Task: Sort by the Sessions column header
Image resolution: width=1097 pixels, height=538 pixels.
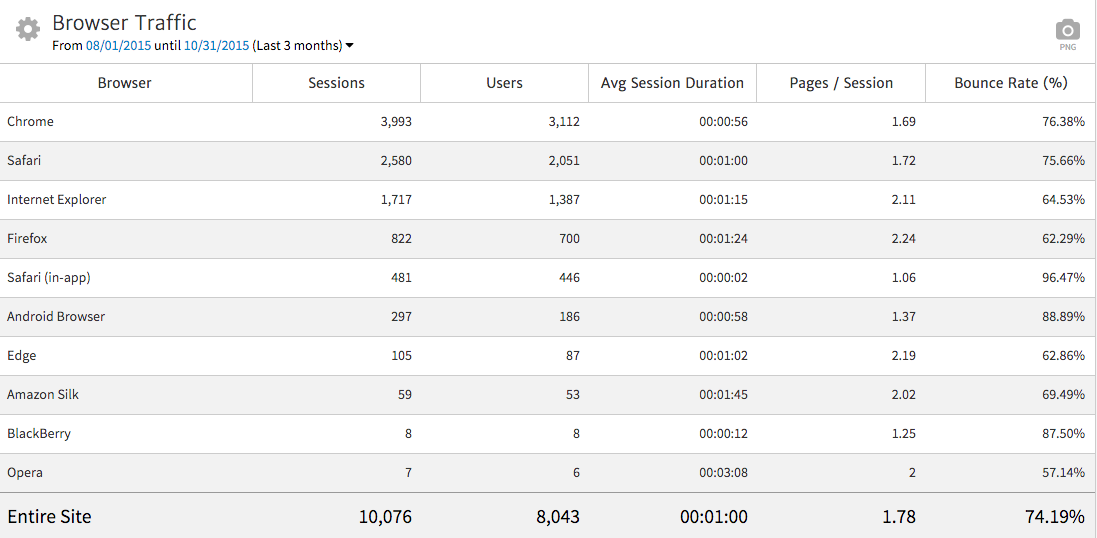Action: point(336,83)
